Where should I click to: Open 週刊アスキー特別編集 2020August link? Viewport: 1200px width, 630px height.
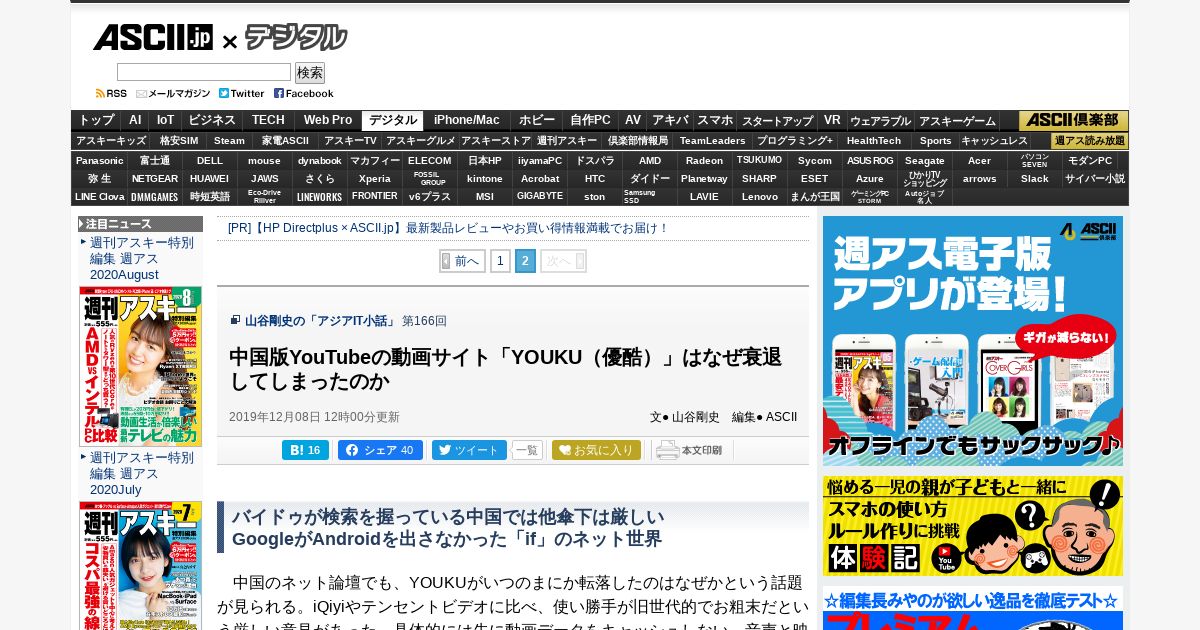pos(142,258)
